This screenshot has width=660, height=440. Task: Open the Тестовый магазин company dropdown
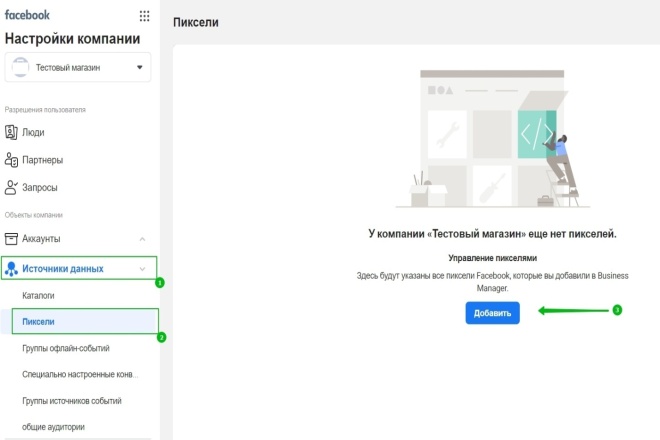pos(78,67)
